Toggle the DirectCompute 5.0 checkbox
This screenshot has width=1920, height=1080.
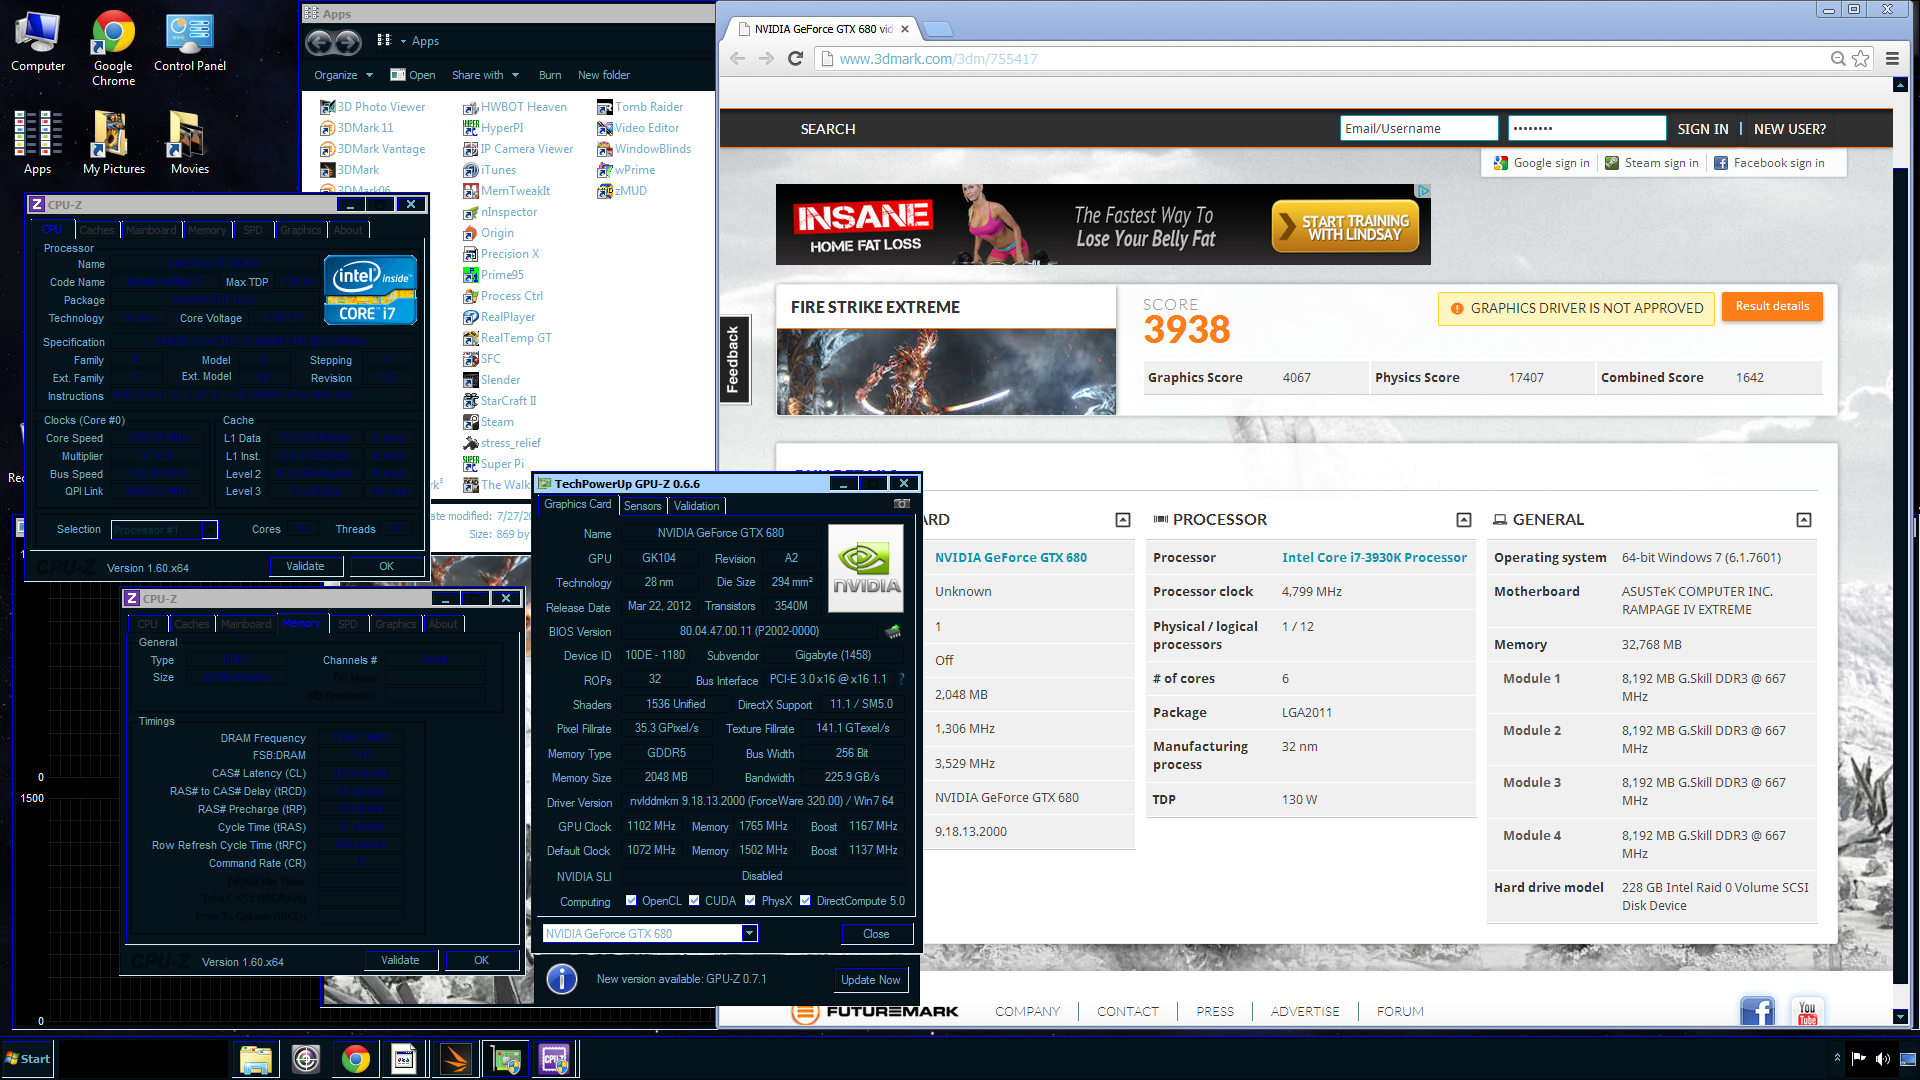coord(805,900)
